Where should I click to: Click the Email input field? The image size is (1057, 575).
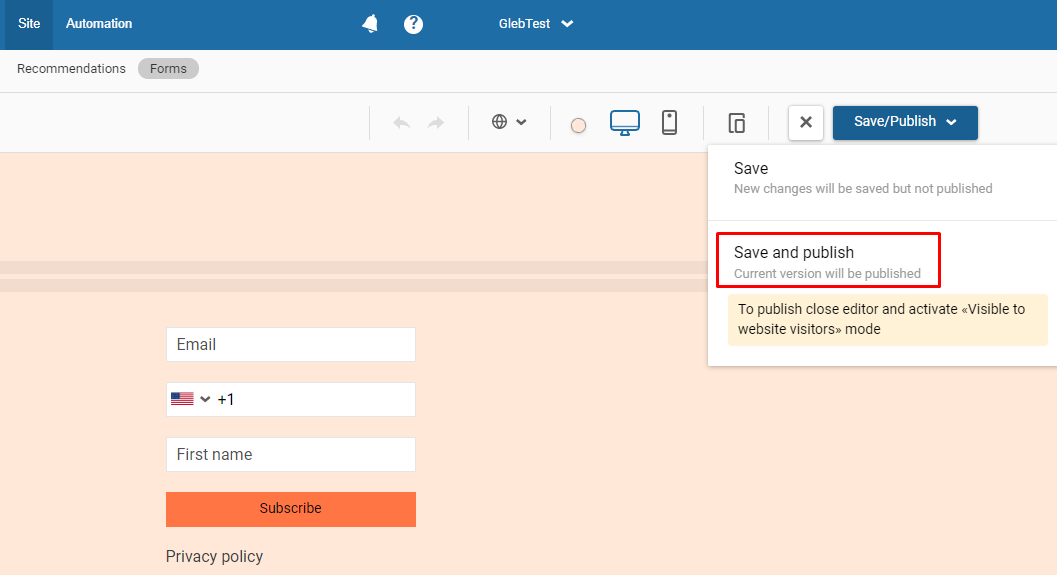(290, 344)
